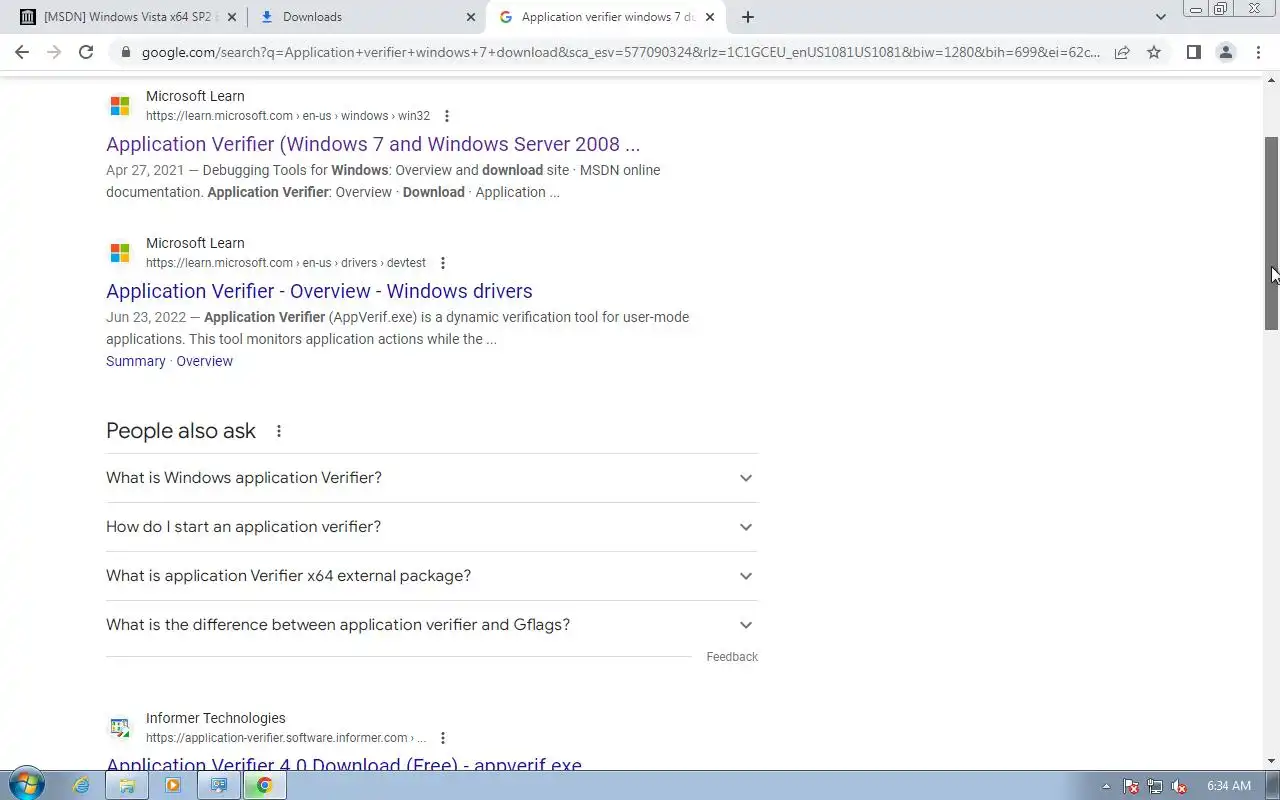The height and width of the screenshot is (800, 1280).
Task: Open Chrome three-dot menu
Action: point(1258,52)
